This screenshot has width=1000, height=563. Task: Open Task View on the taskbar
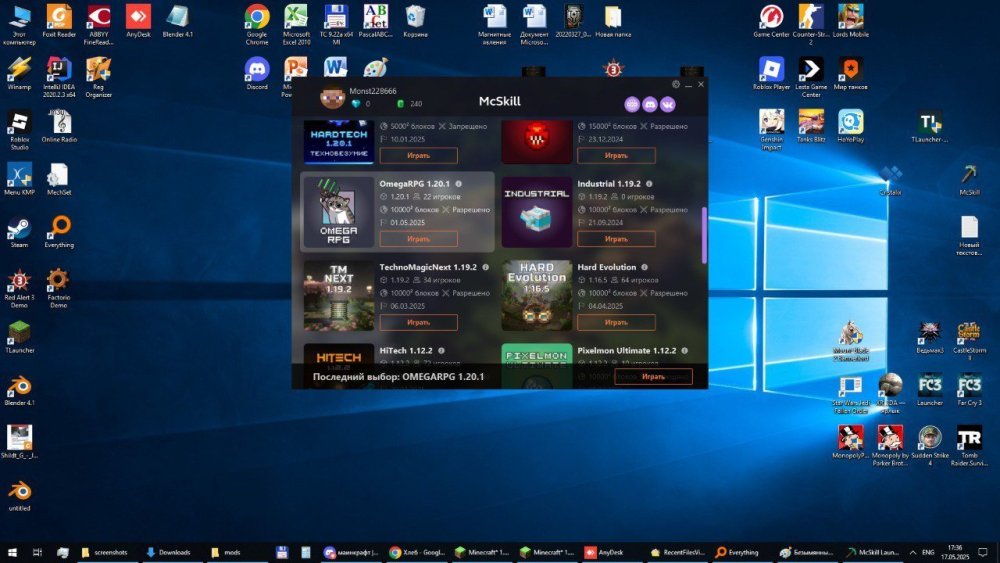37,552
